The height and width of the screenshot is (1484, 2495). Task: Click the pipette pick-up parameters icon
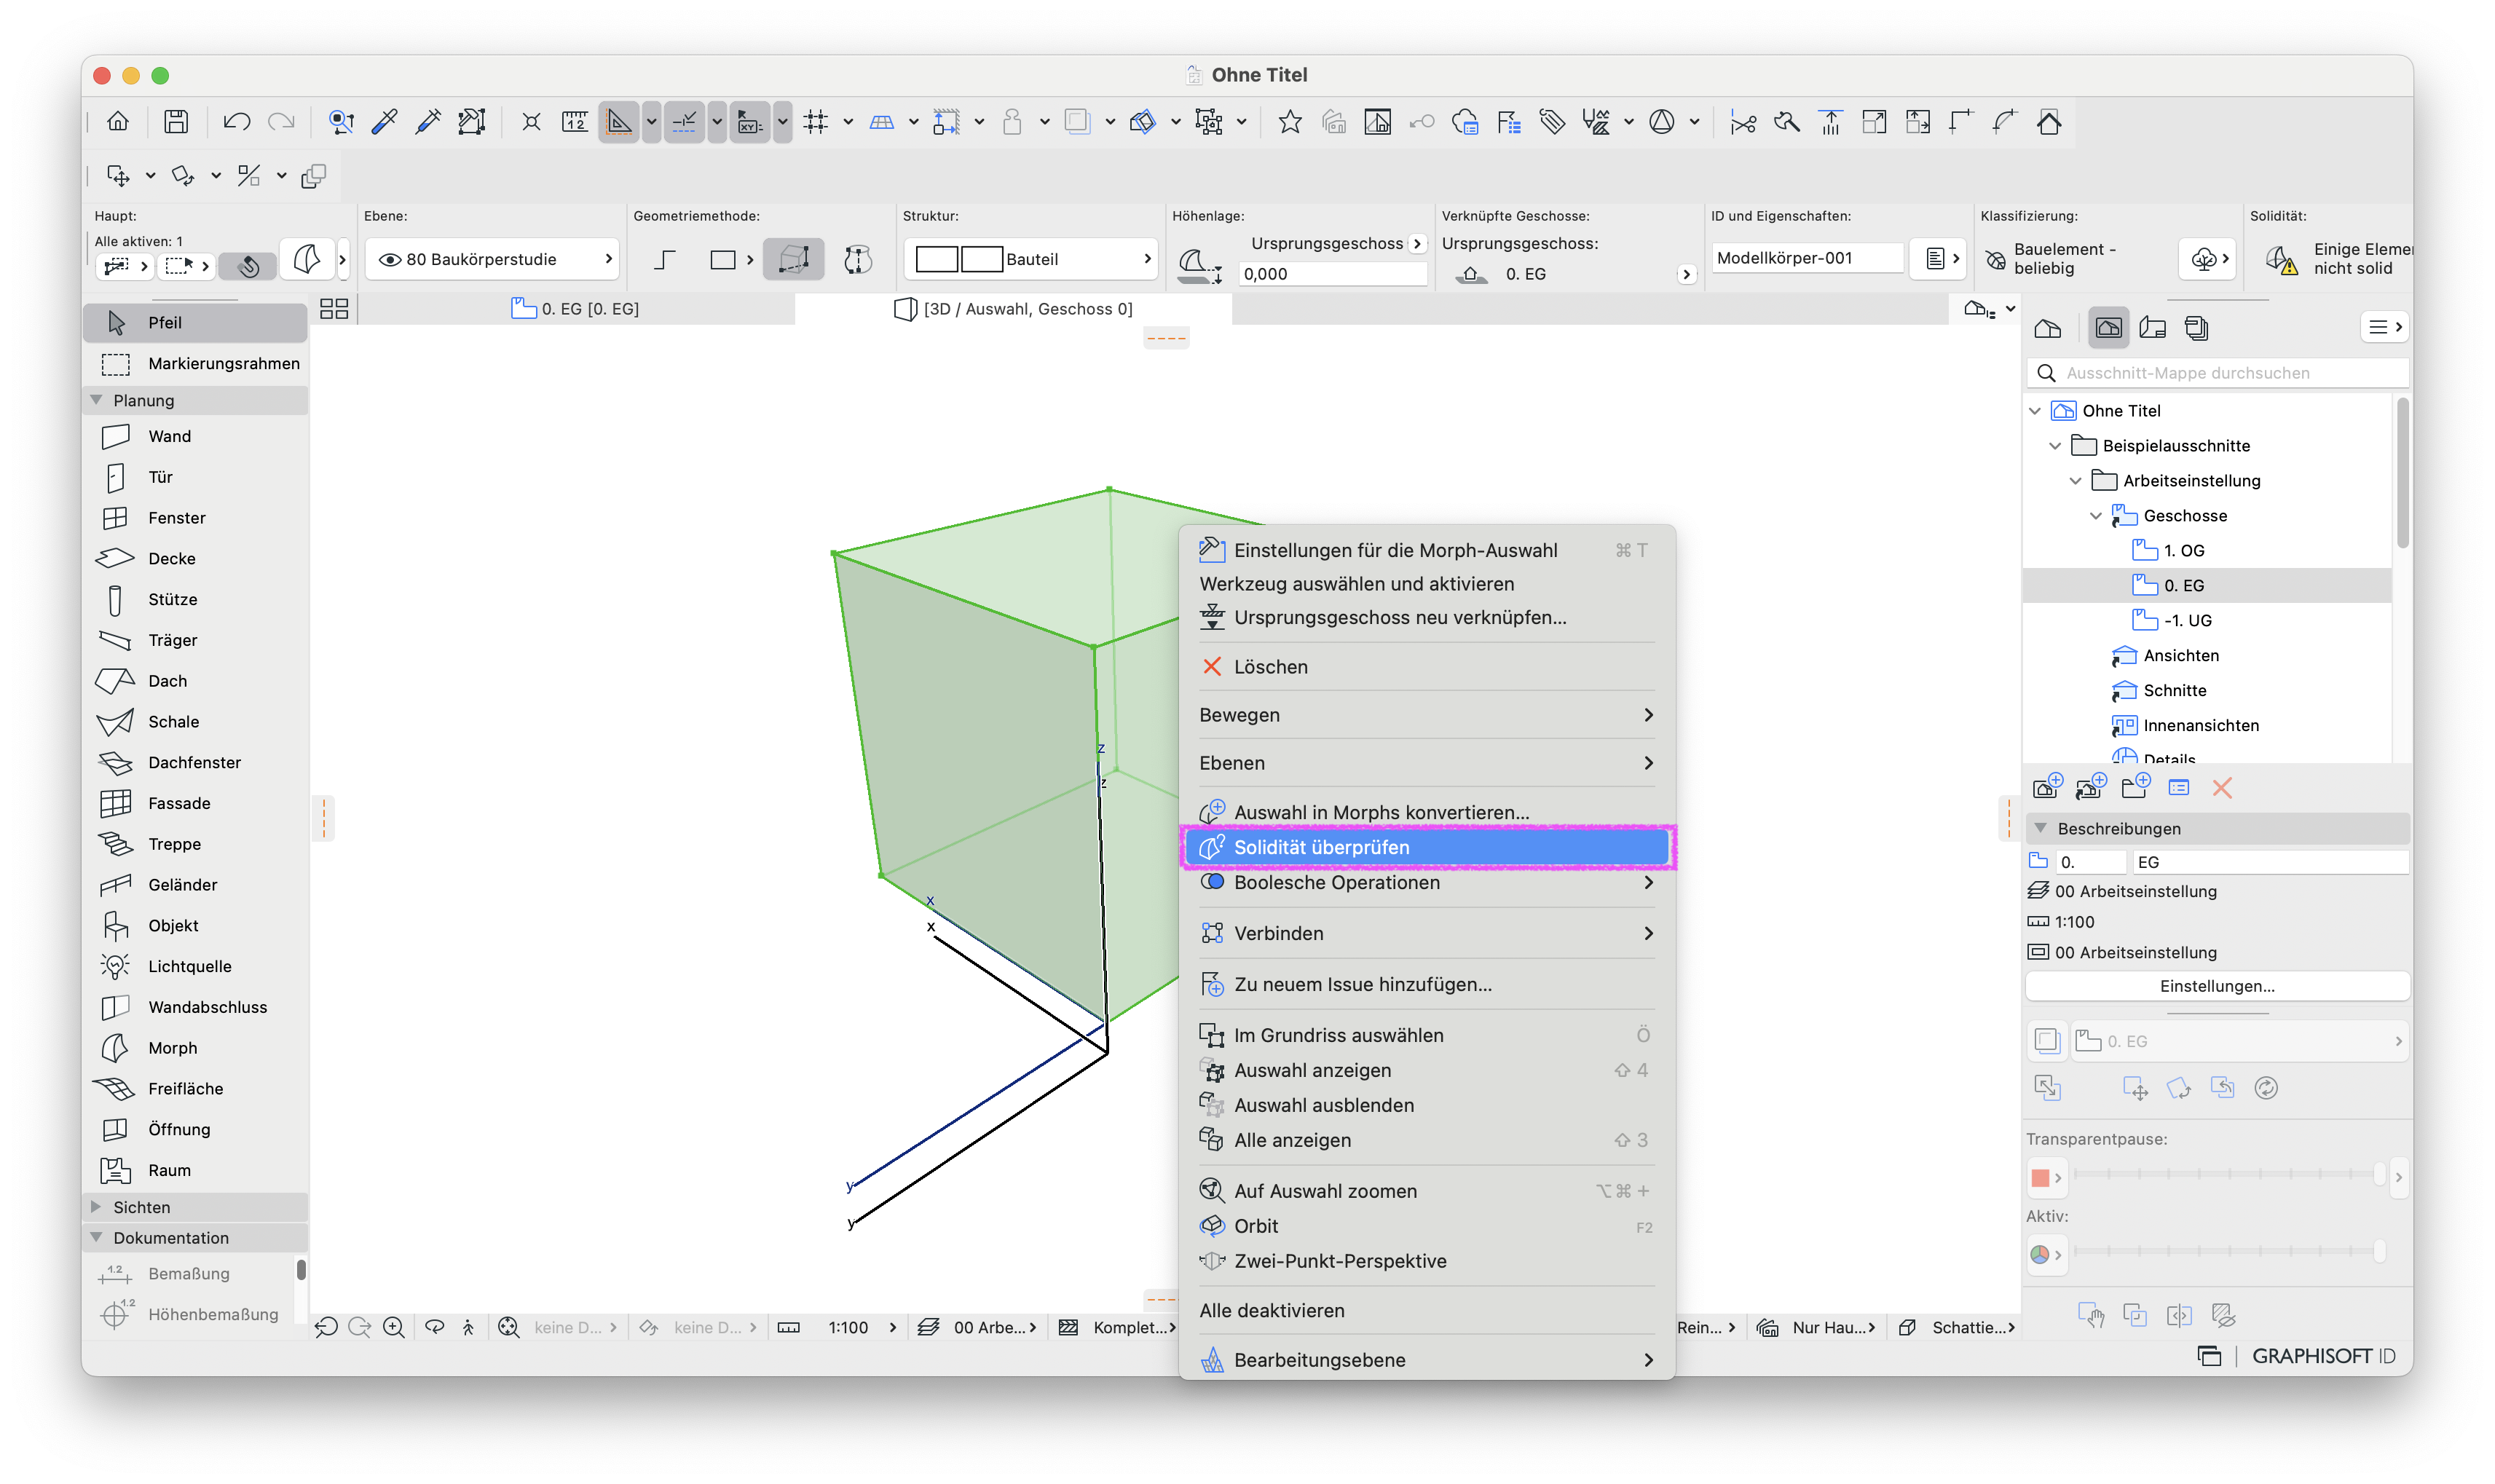[x=385, y=122]
